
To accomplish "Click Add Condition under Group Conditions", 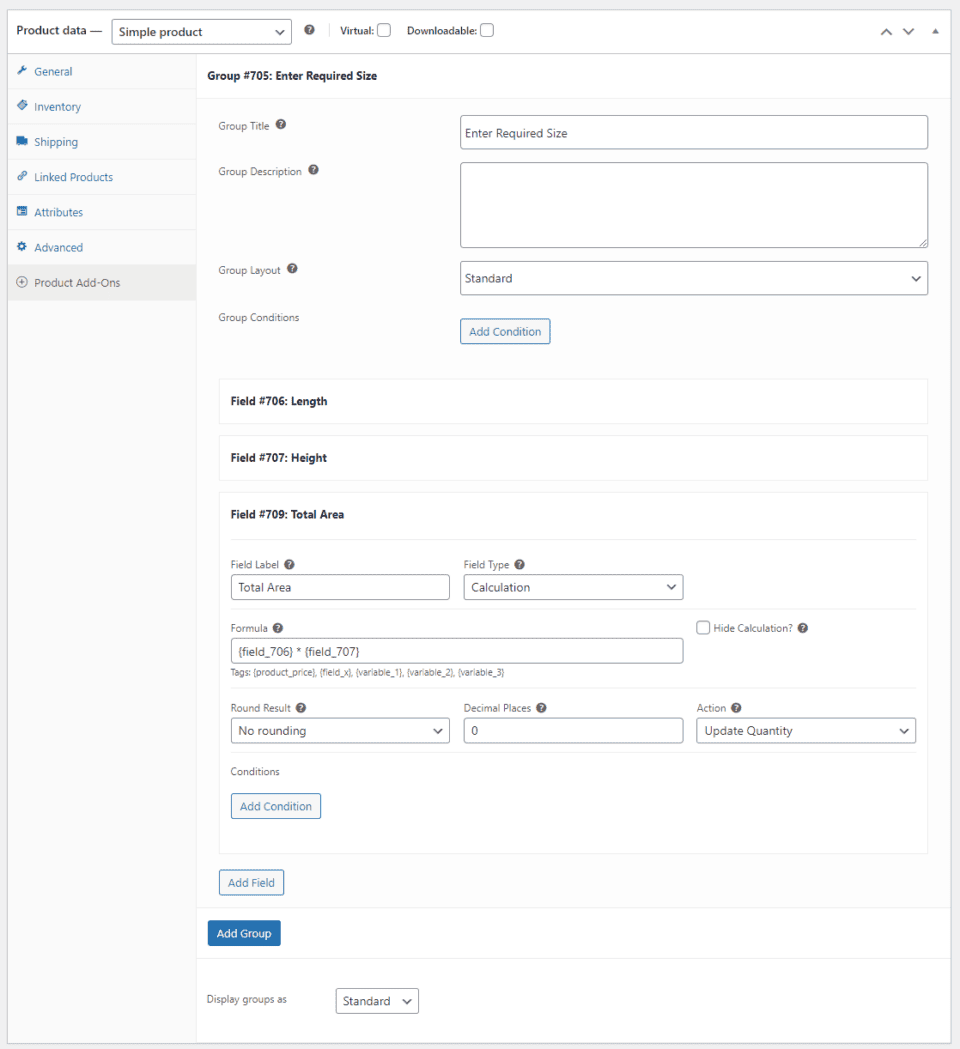I will click(x=505, y=331).
